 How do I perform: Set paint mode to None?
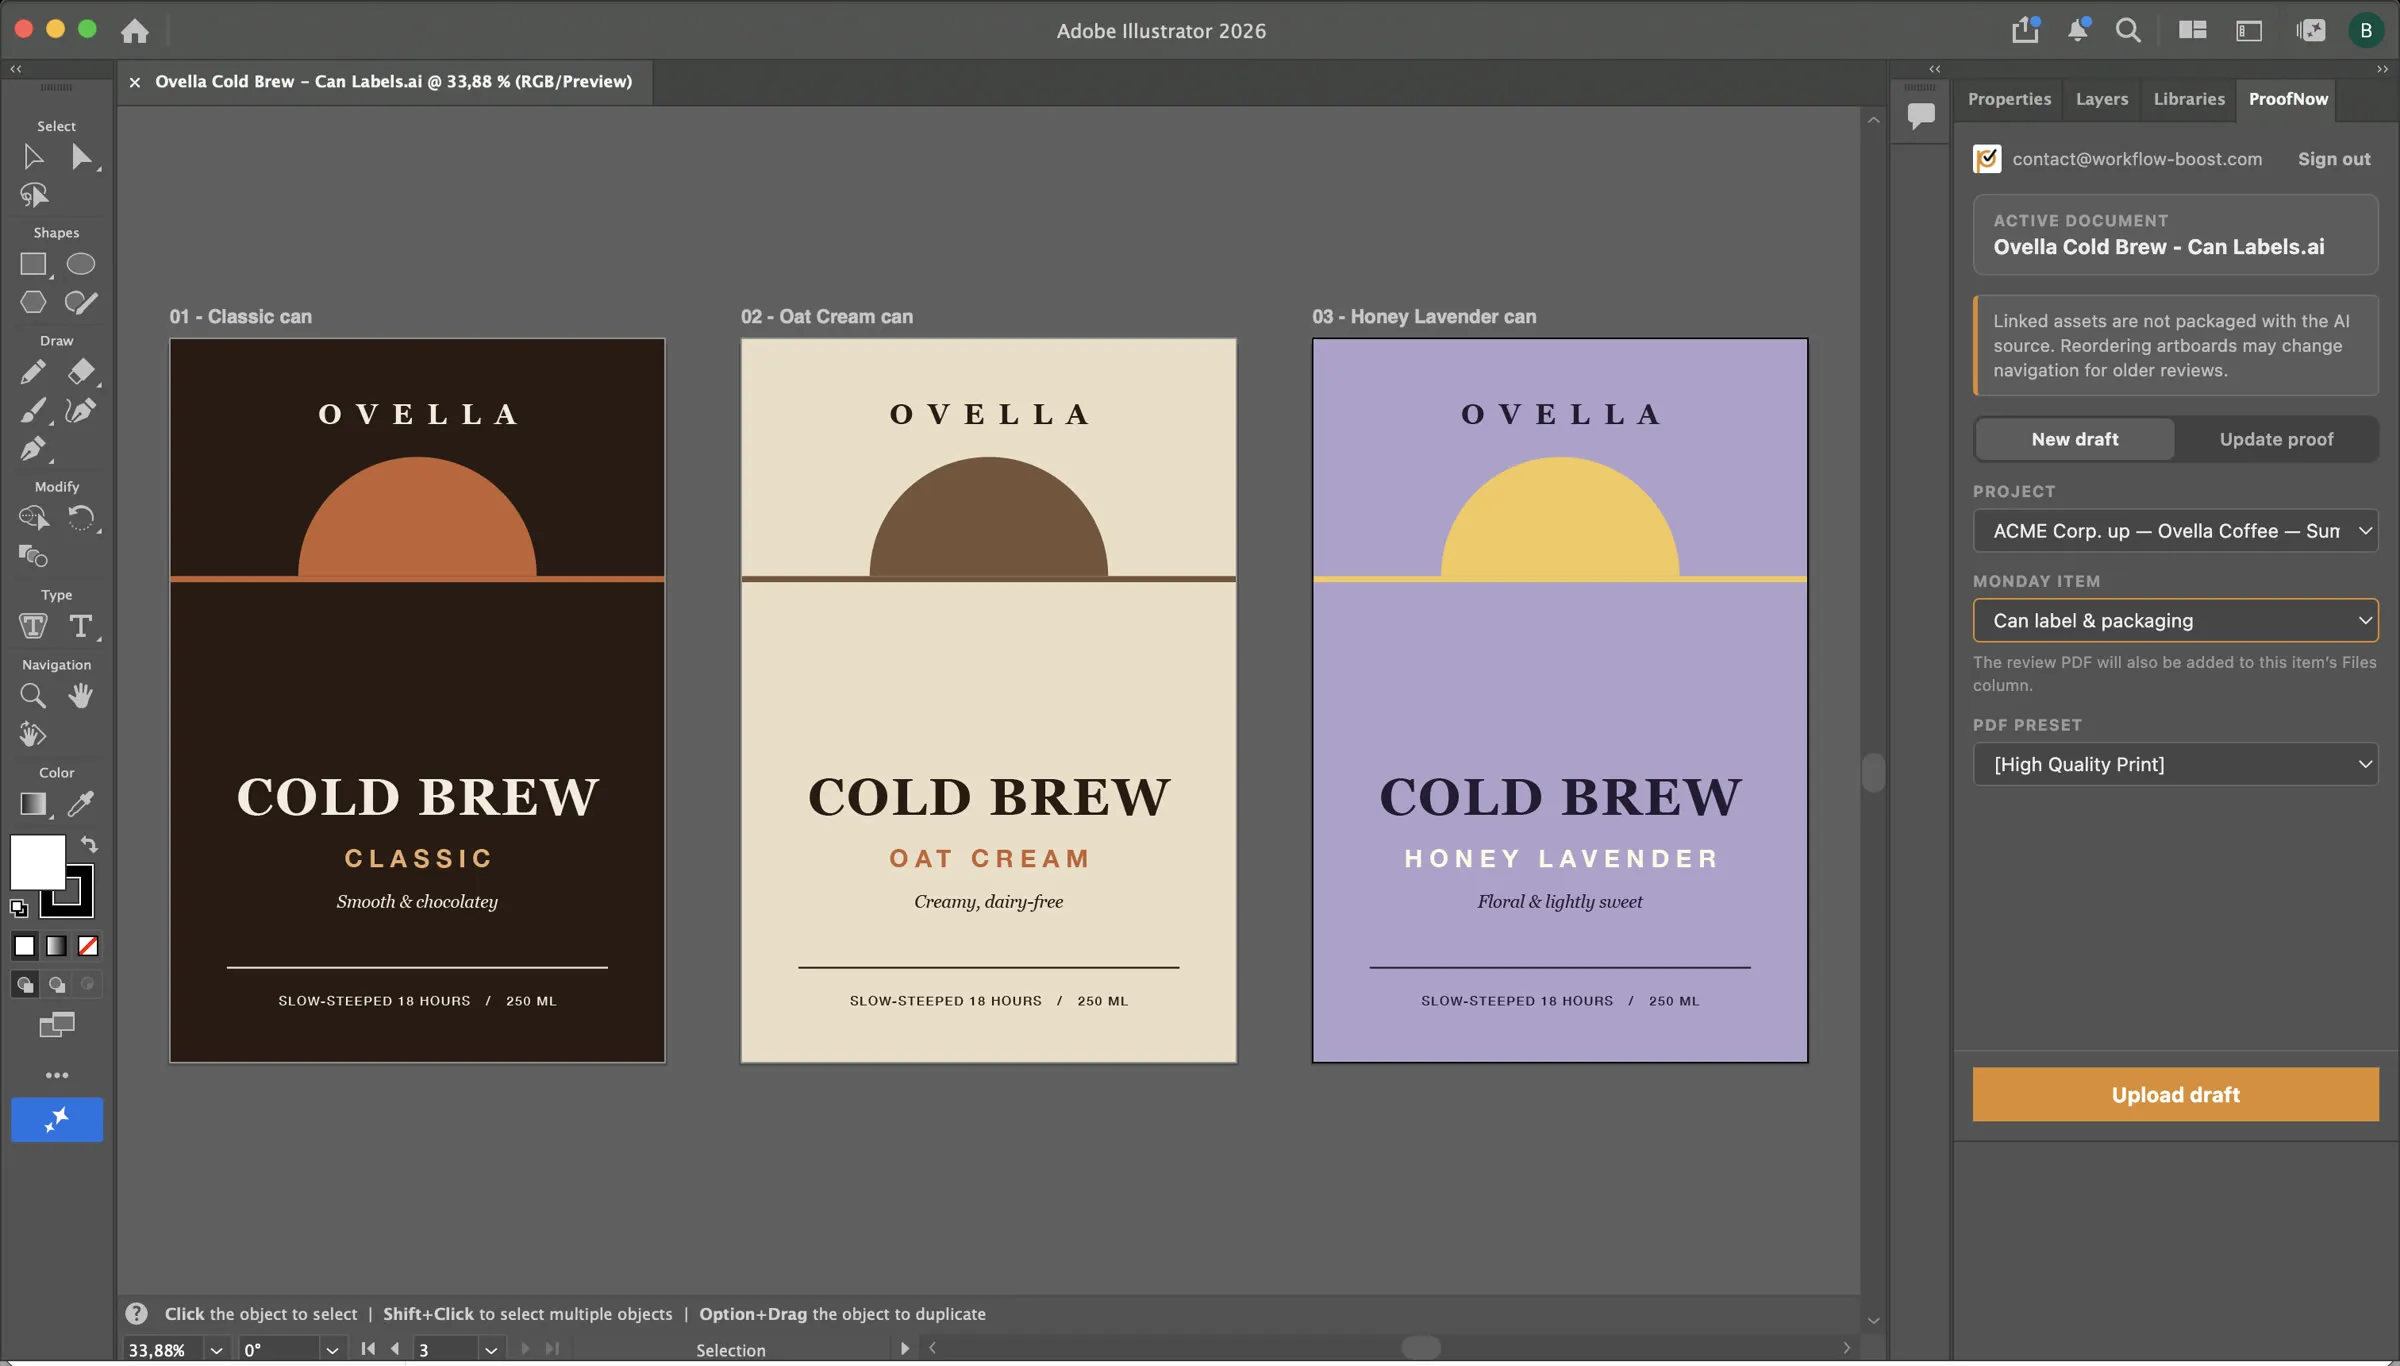88,946
